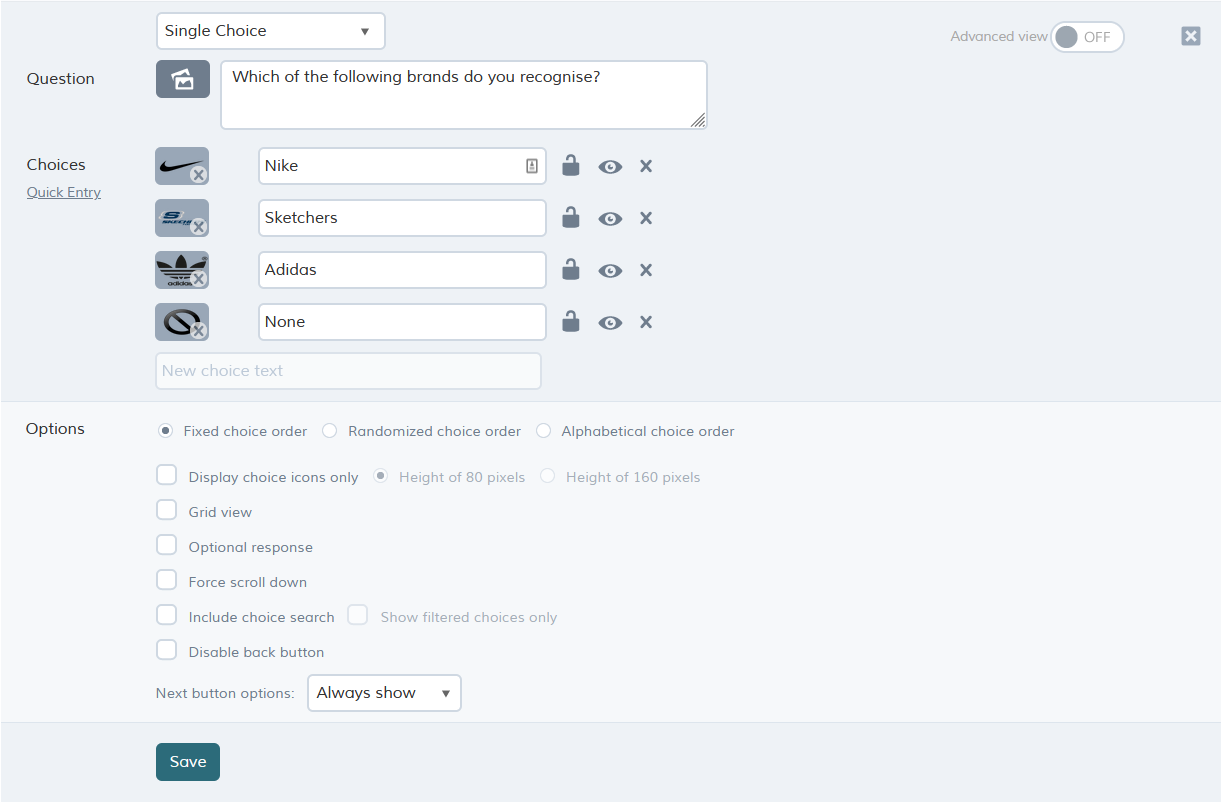Click the Adidas trefoil thumbnail
Viewport: 1223px width, 806px height.
(180, 269)
